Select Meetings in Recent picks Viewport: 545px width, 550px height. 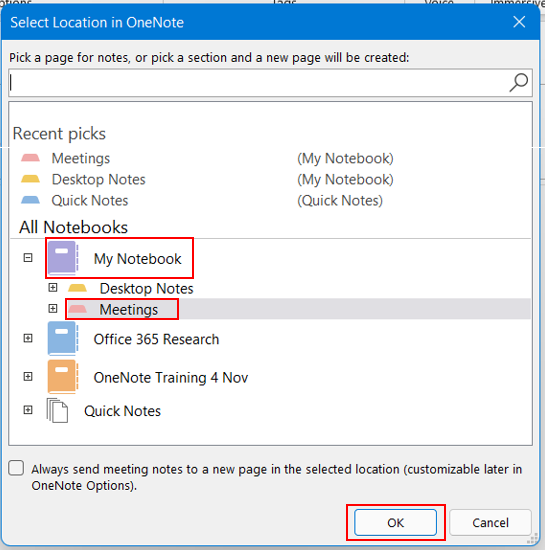(x=81, y=159)
